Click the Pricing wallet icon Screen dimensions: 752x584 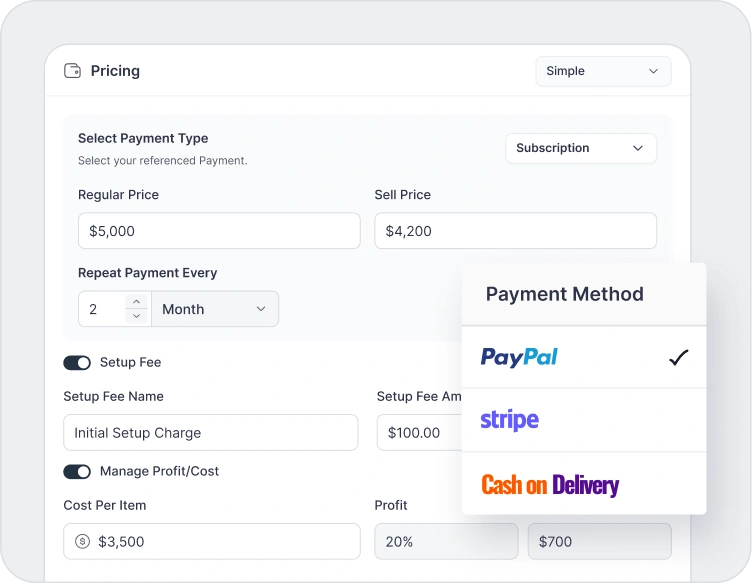[x=72, y=71]
